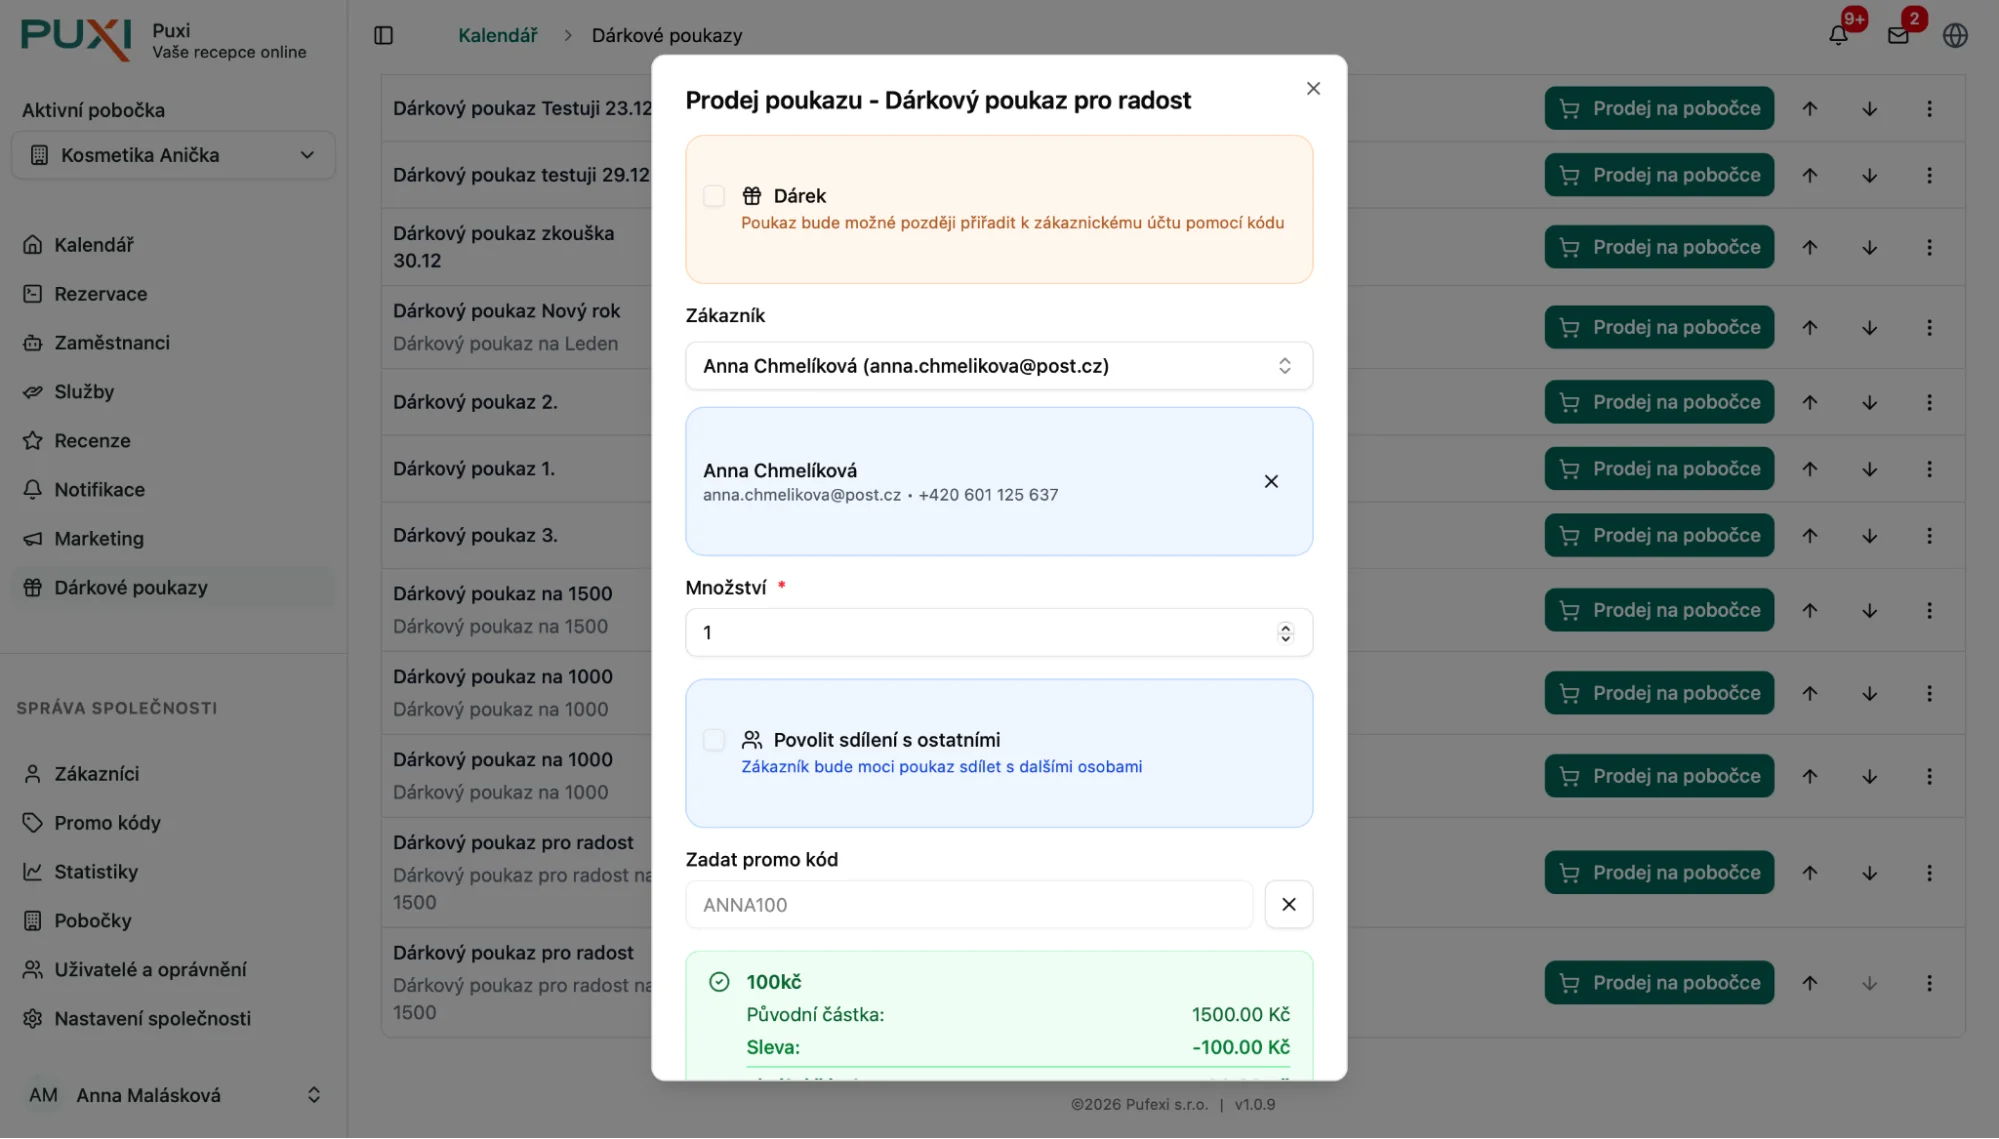Open Promo kódy sidebar item
This screenshot has width=1999, height=1139.
[107, 823]
